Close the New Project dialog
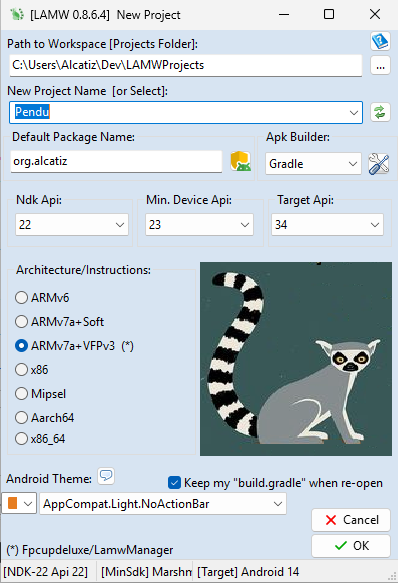The width and height of the screenshot is (398, 583). point(375,15)
